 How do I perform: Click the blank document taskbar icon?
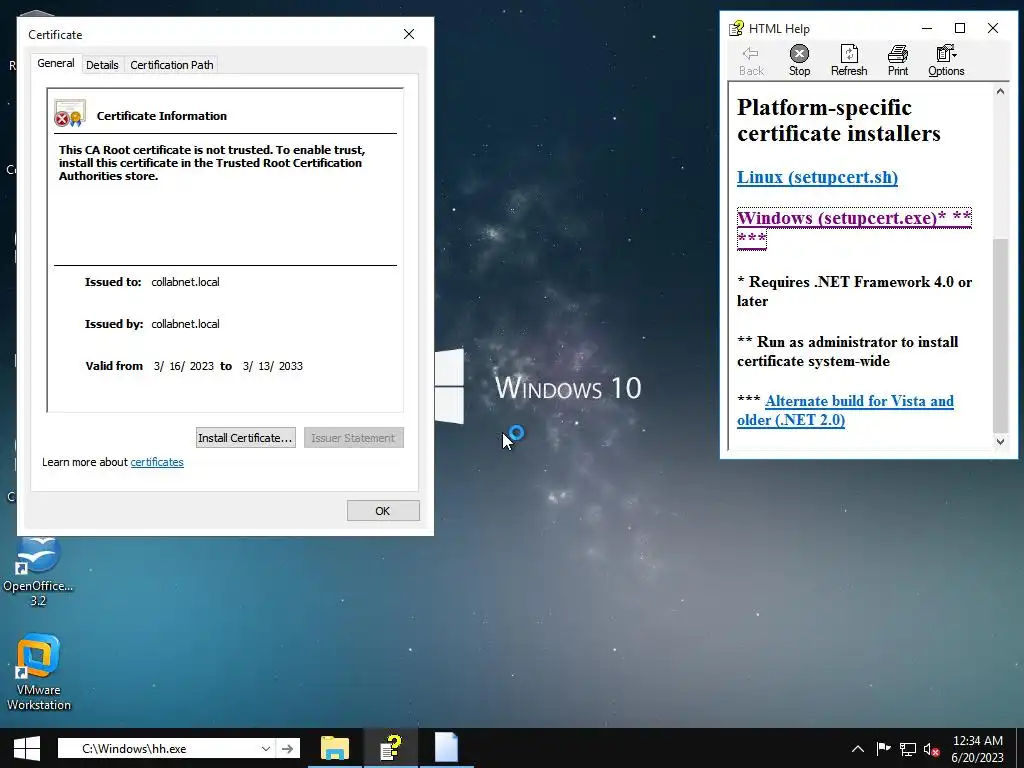click(x=446, y=748)
